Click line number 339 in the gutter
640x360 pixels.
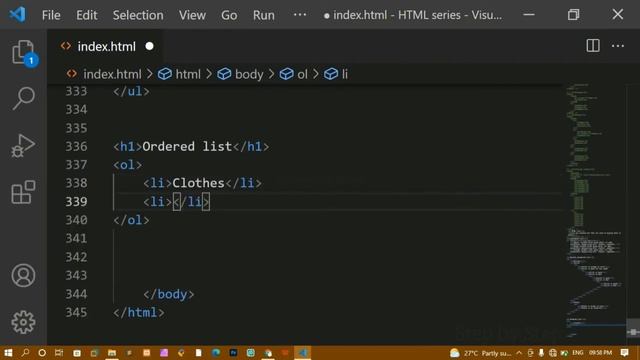pyautogui.click(x=76, y=202)
